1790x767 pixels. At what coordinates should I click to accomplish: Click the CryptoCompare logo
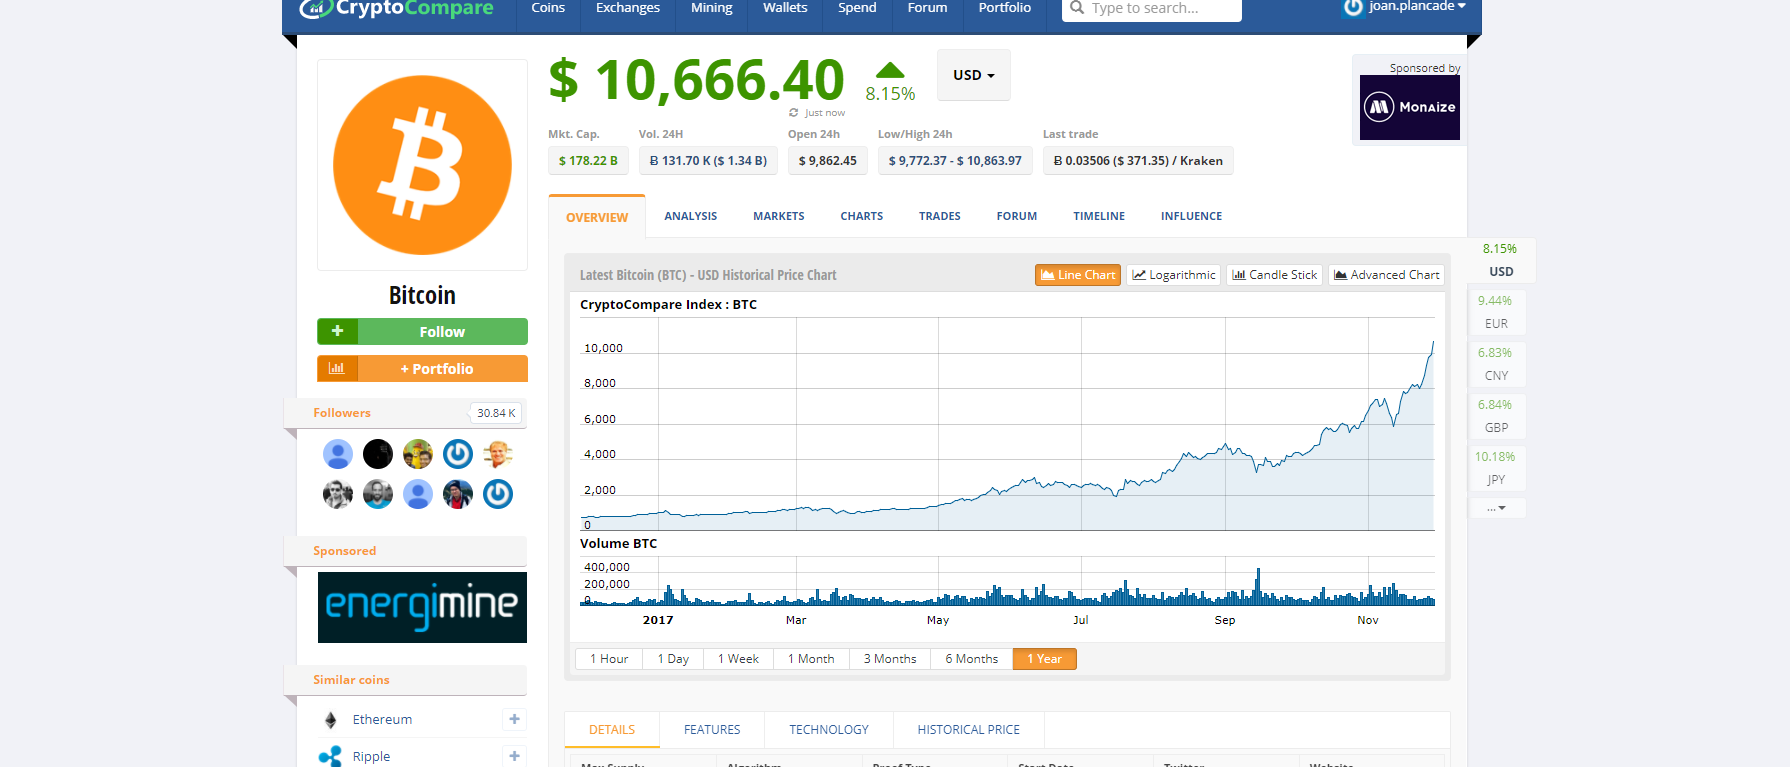point(397,8)
